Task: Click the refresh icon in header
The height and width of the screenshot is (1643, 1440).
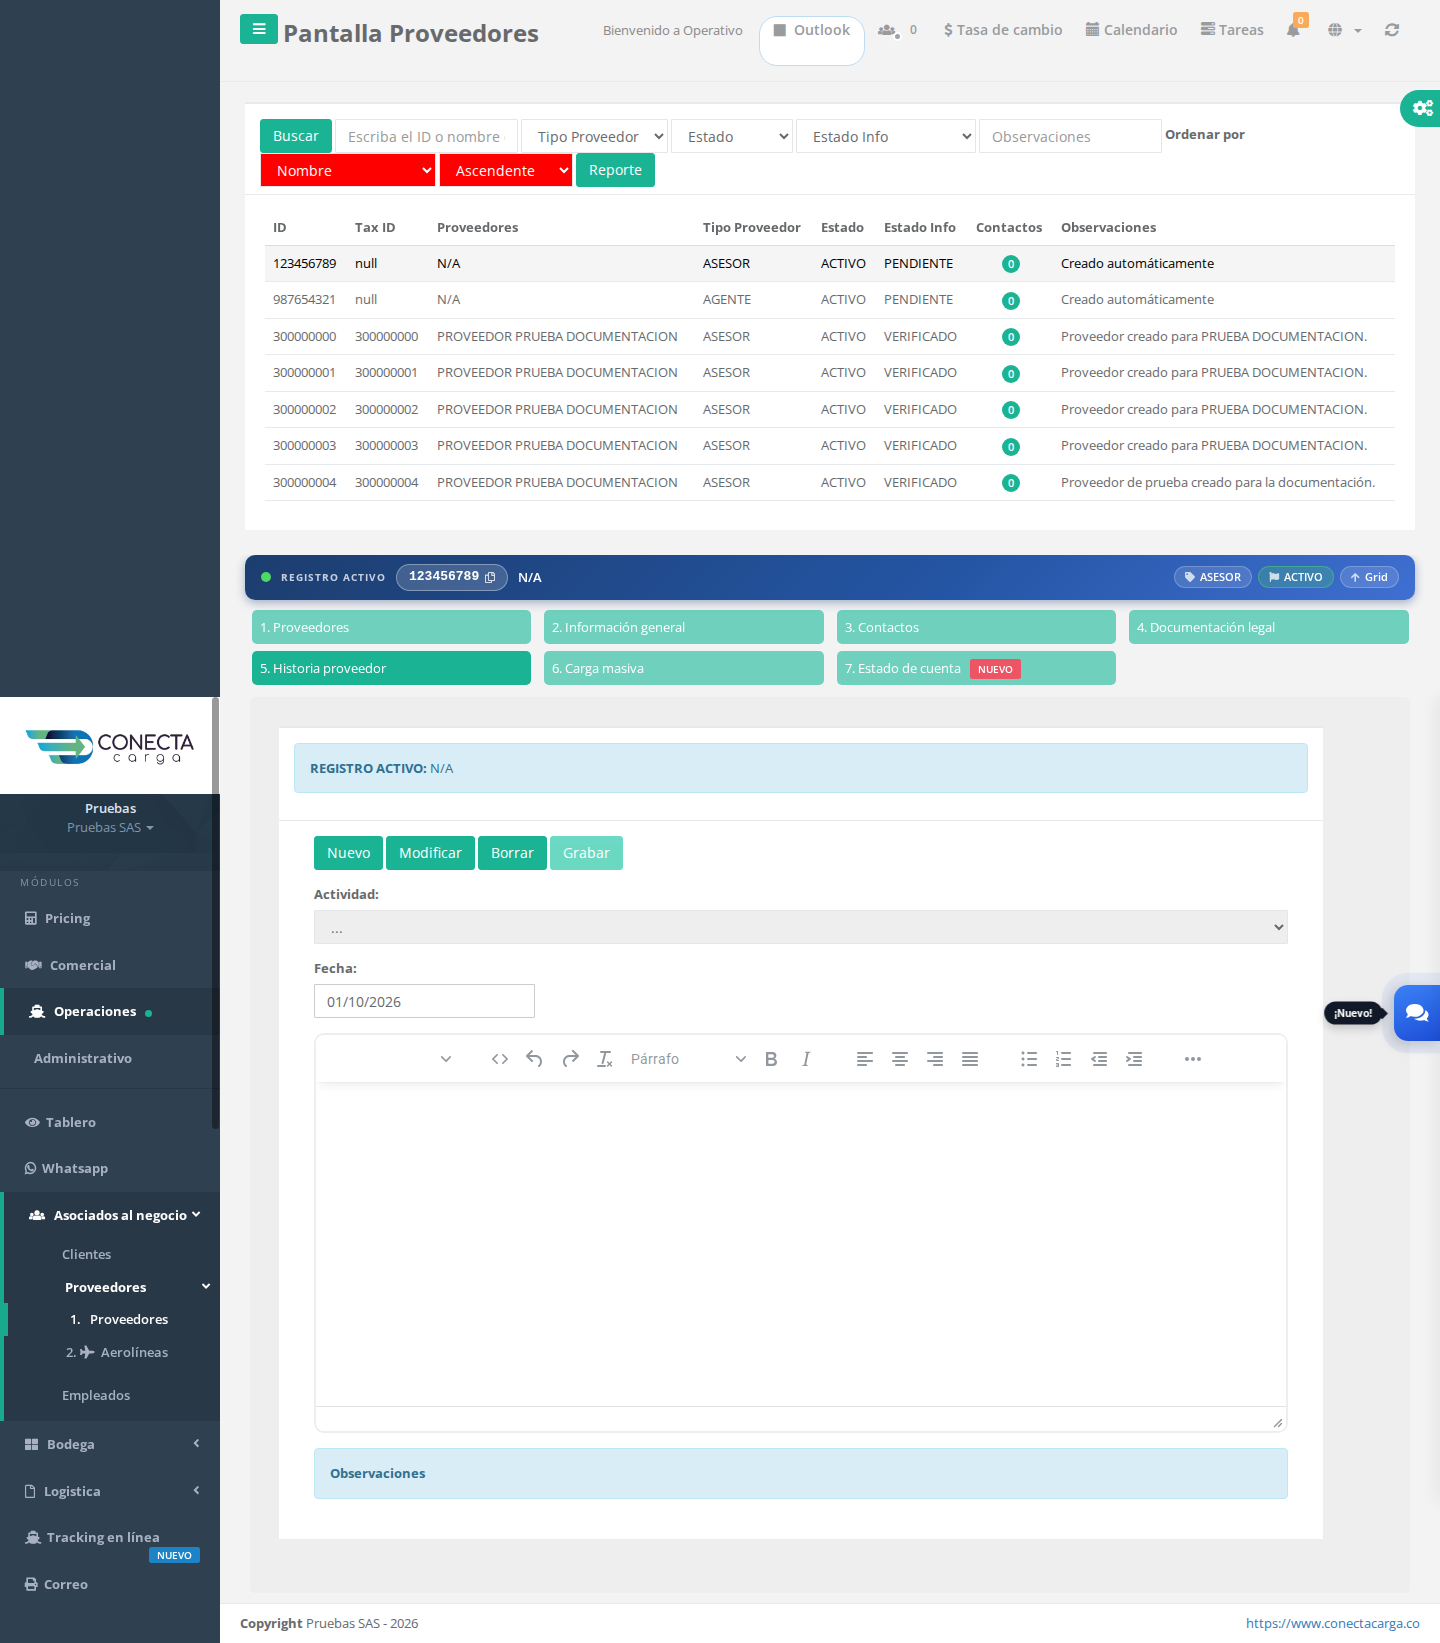Action: (x=1392, y=30)
